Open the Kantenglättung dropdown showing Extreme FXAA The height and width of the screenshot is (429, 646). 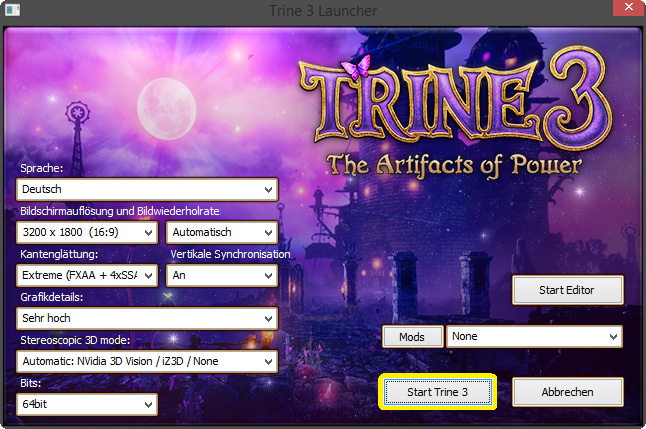(x=87, y=275)
